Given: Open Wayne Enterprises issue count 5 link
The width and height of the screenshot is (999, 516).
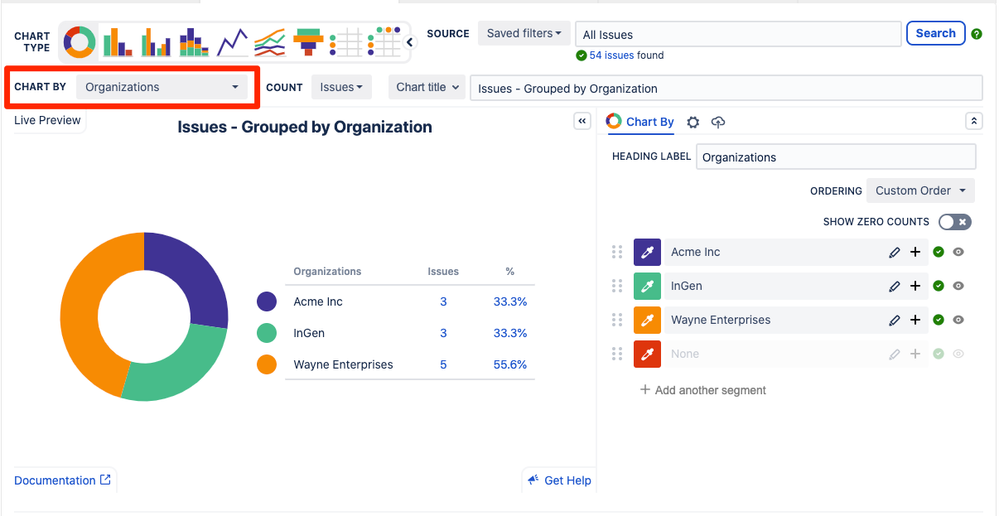Looking at the screenshot, I should click(443, 365).
